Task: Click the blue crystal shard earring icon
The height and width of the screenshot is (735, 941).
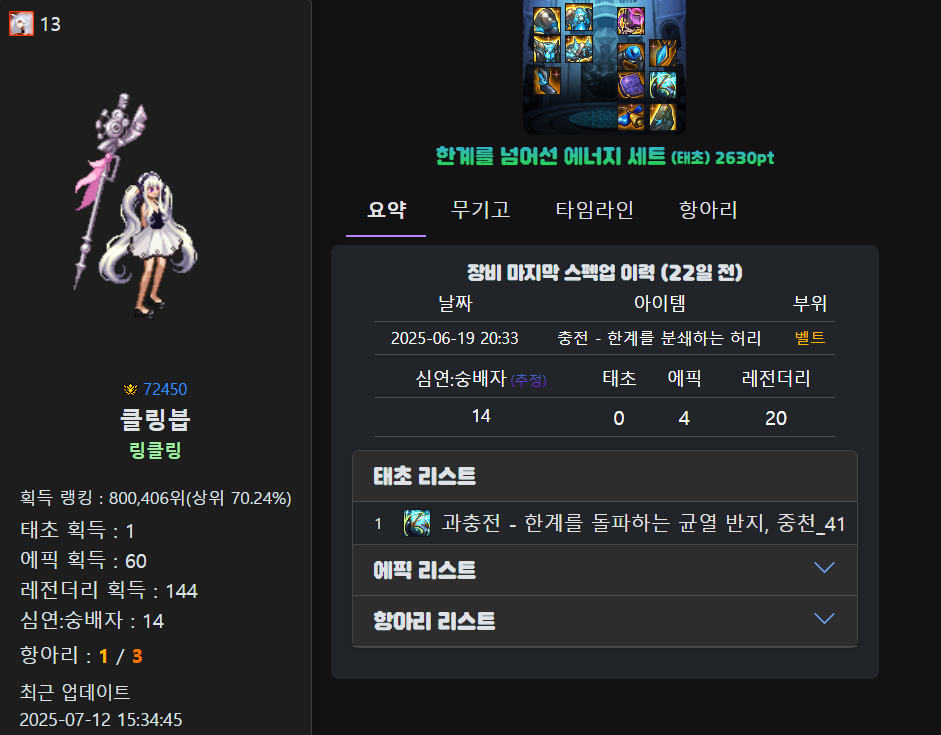Action: tap(663, 53)
